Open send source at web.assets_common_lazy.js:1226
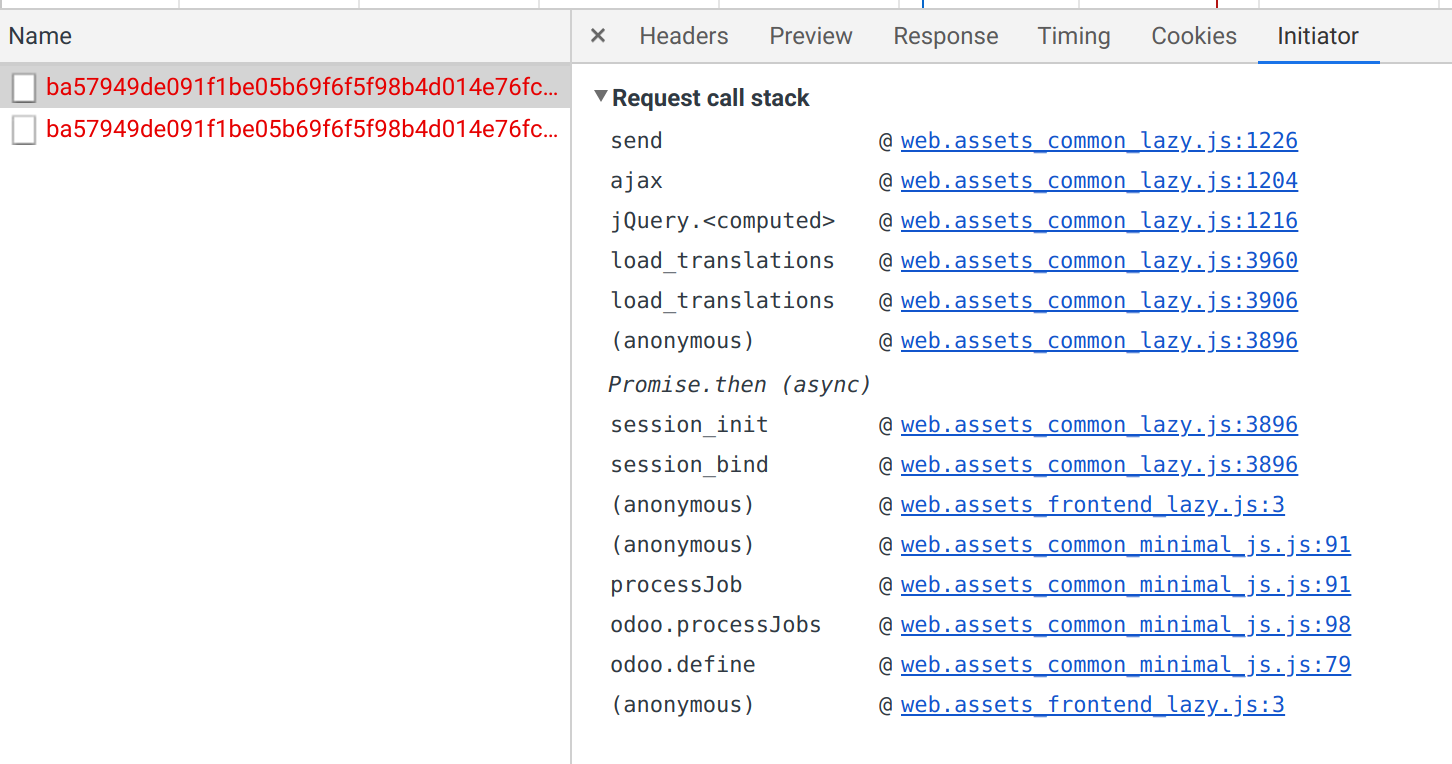The width and height of the screenshot is (1452, 764). [x=1099, y=140]
